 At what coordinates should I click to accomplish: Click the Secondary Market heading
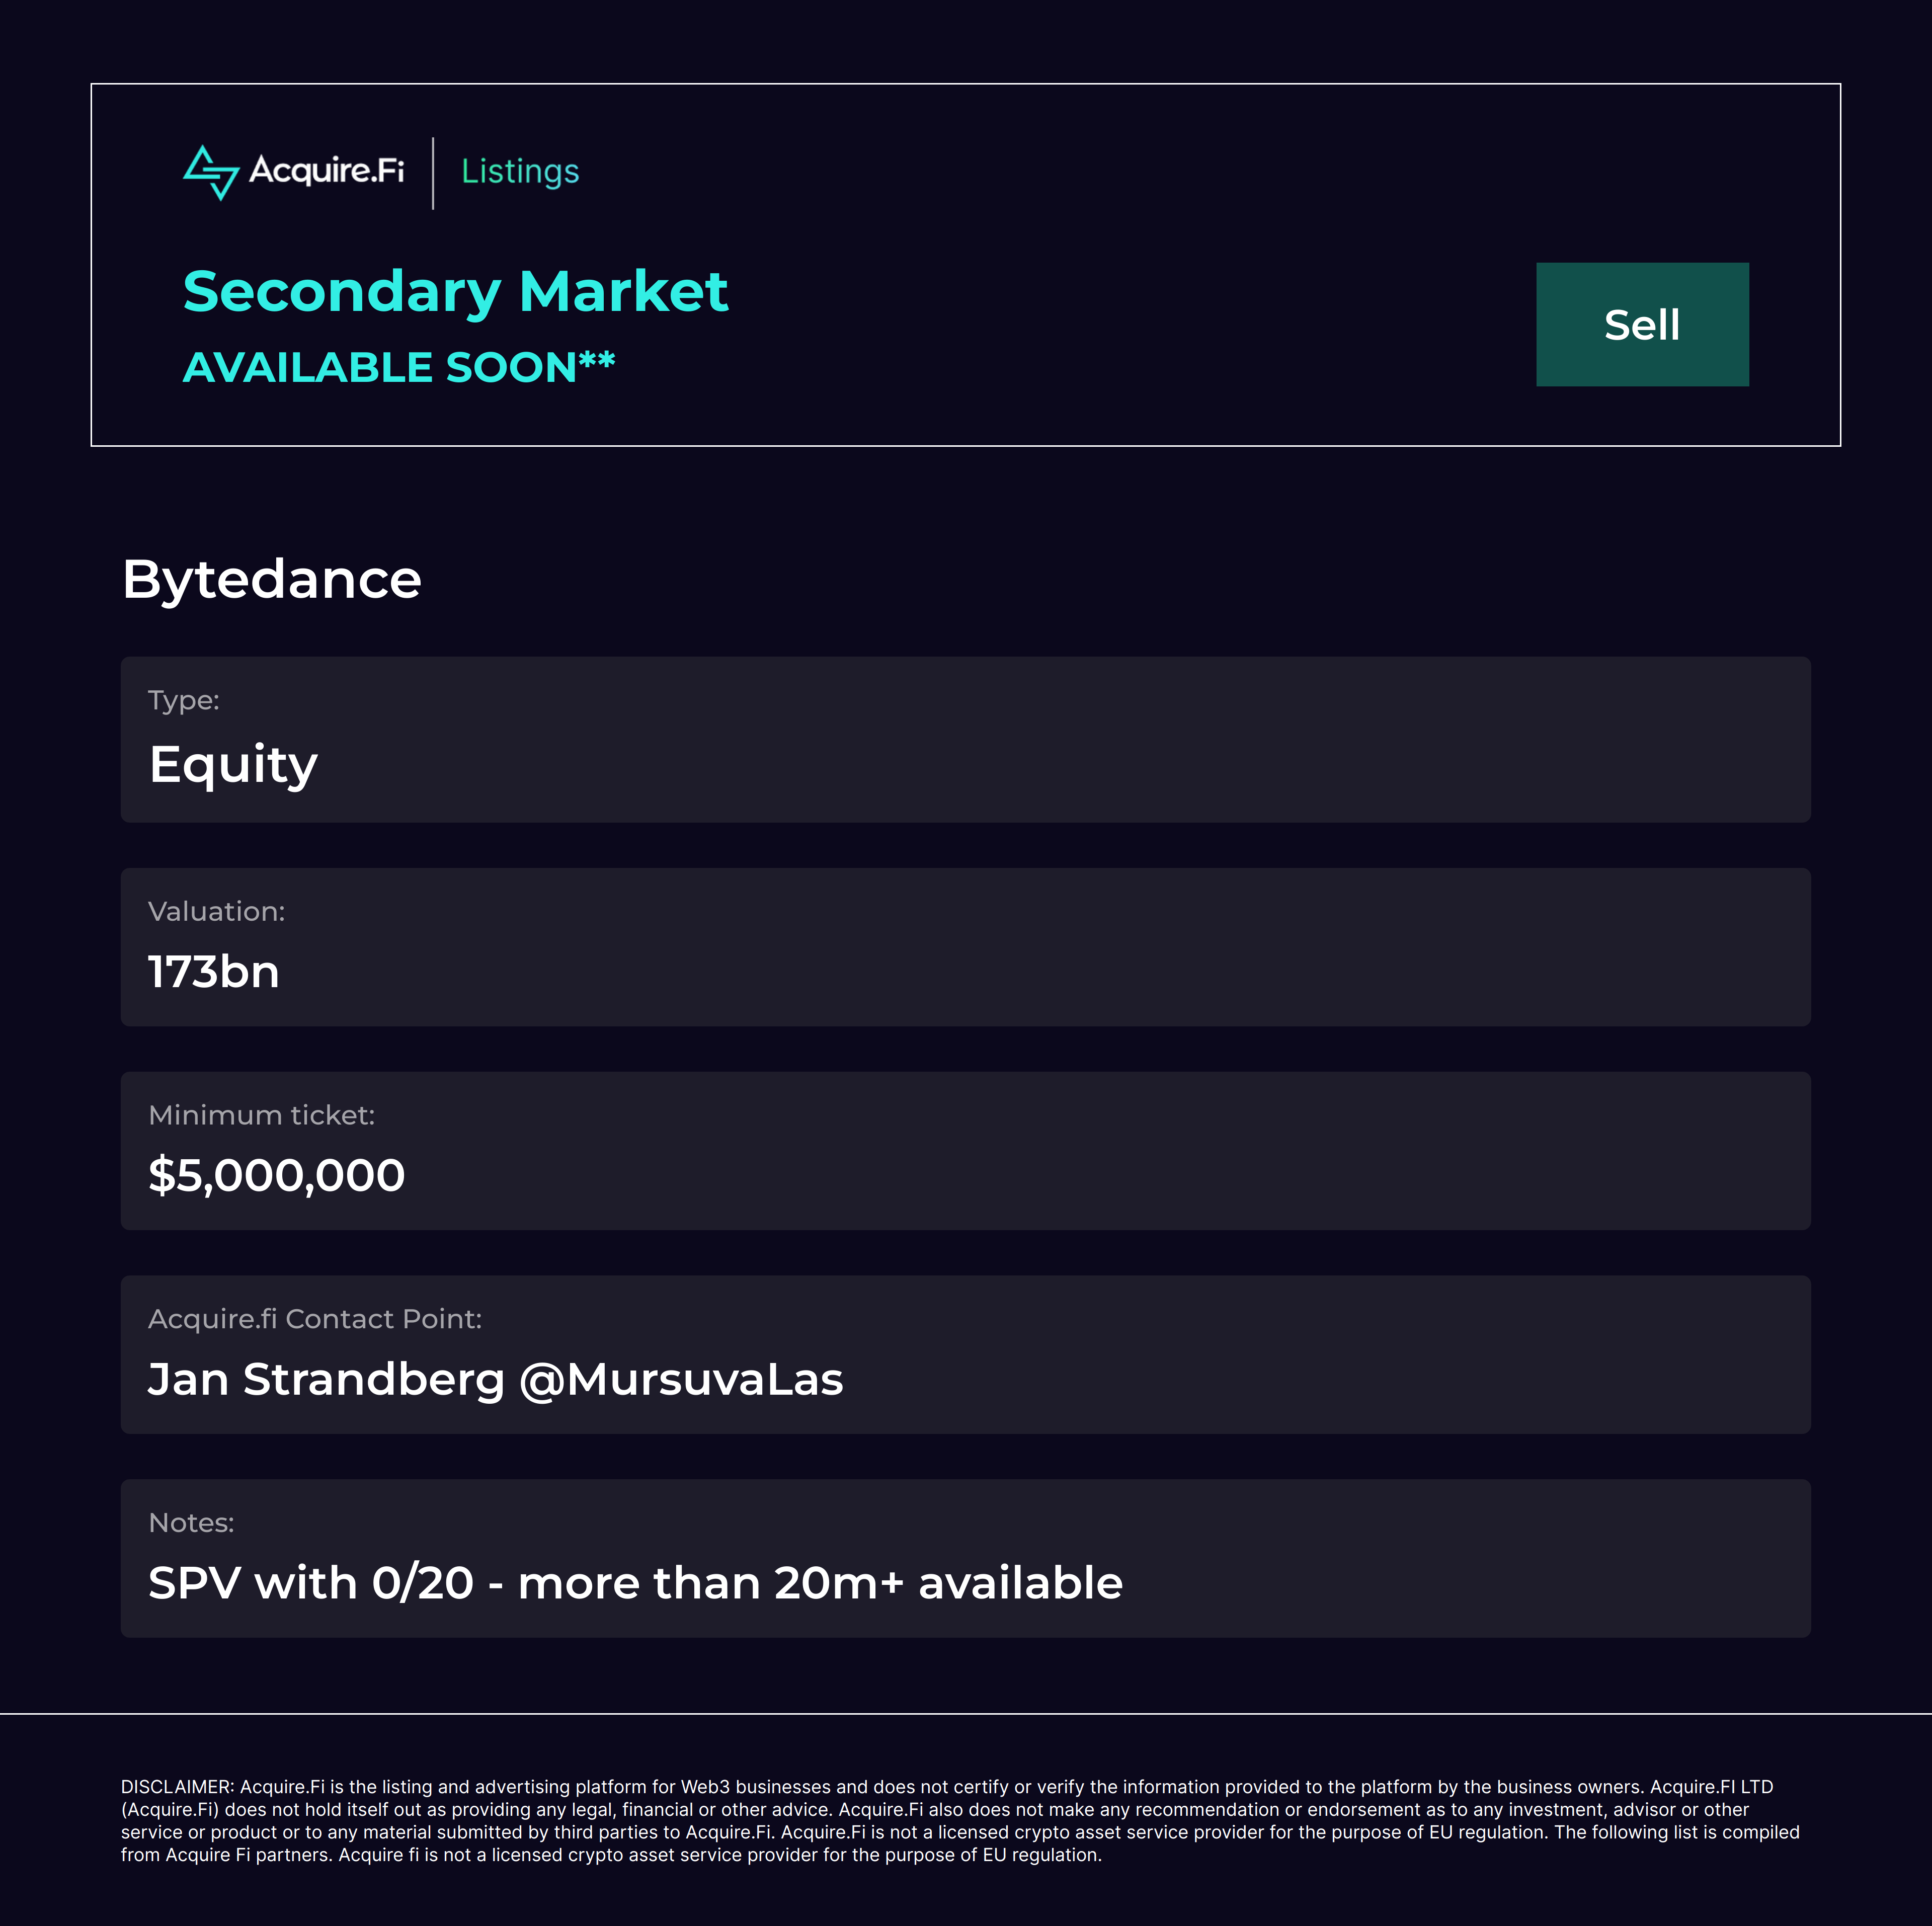pos(455,292)
